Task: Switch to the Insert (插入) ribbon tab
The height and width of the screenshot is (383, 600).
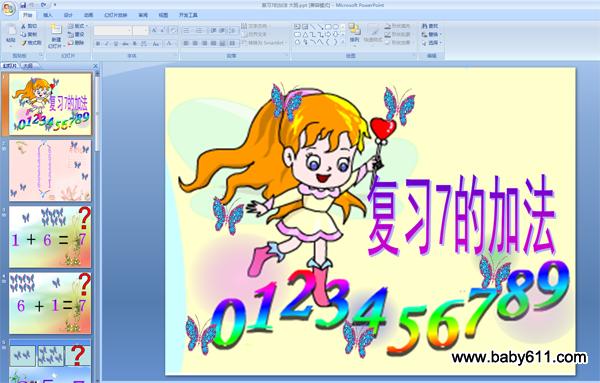Action: (48, 15)
